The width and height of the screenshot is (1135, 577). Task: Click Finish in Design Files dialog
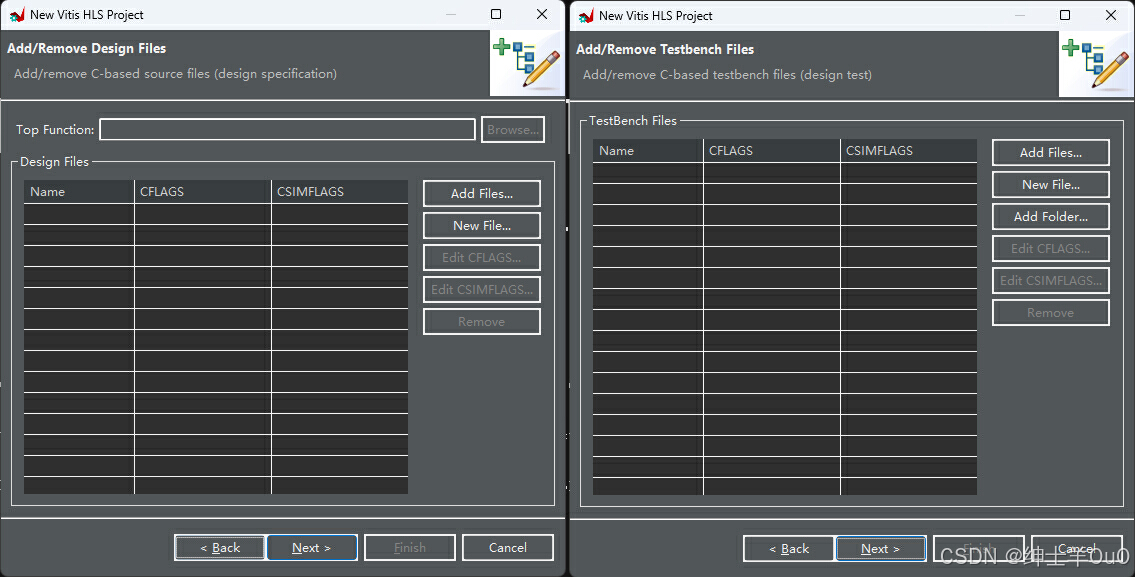(x=410, y=547)
